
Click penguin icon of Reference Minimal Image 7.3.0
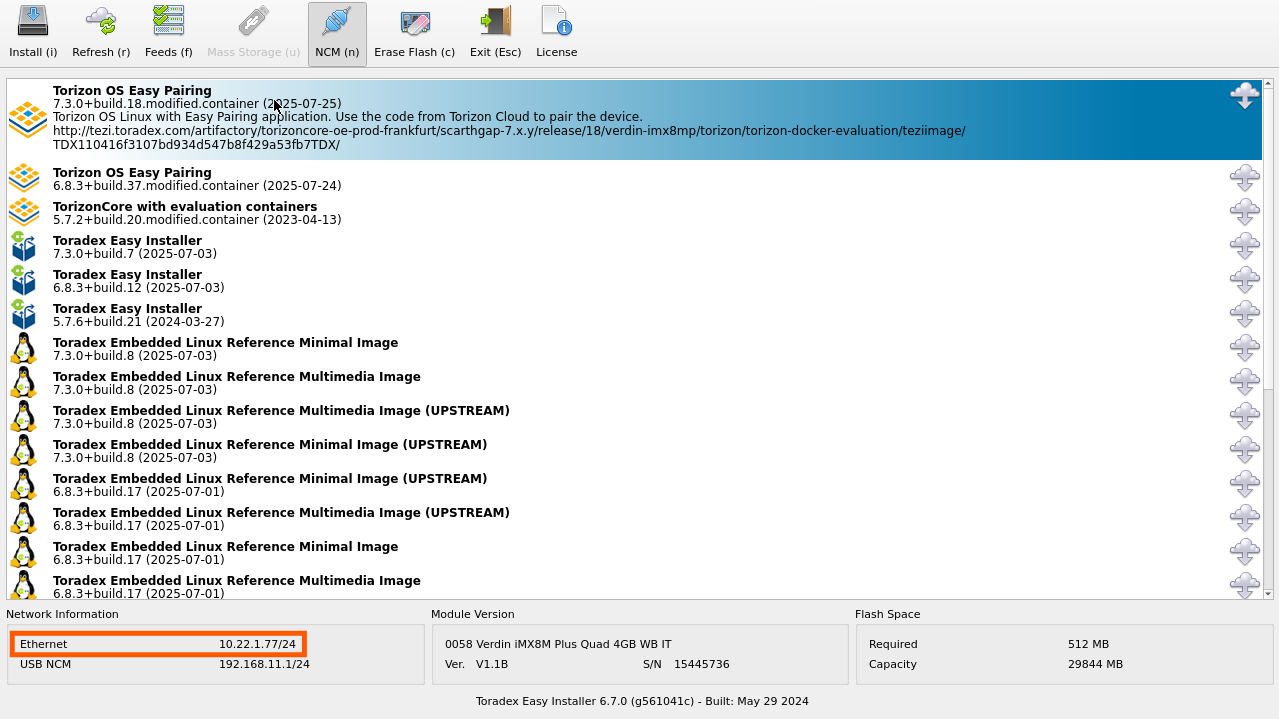coord(24,349)
